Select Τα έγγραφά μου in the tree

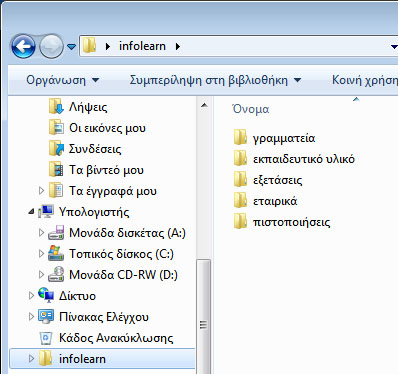[x=113, y=191]
